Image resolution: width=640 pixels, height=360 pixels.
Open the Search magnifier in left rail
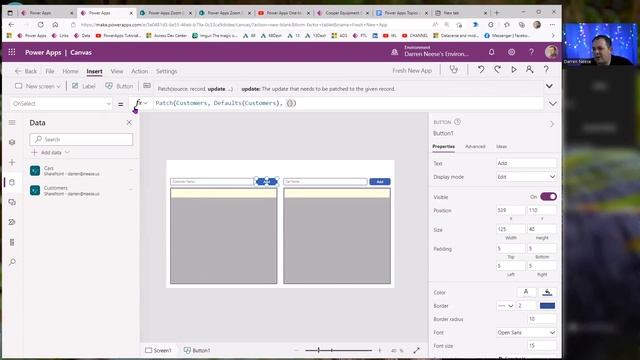tap(12, 262)
